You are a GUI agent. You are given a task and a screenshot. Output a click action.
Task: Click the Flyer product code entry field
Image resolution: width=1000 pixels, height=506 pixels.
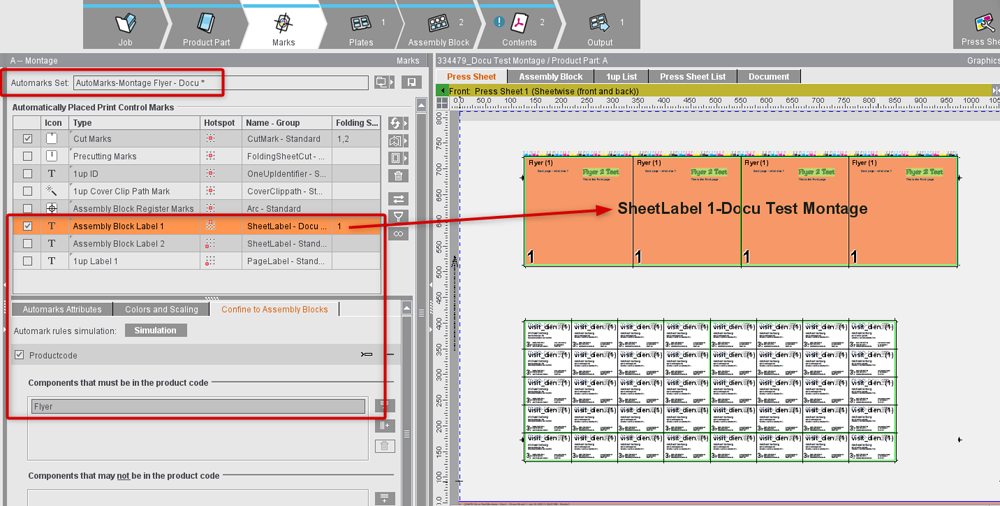[x=198, y=407]
